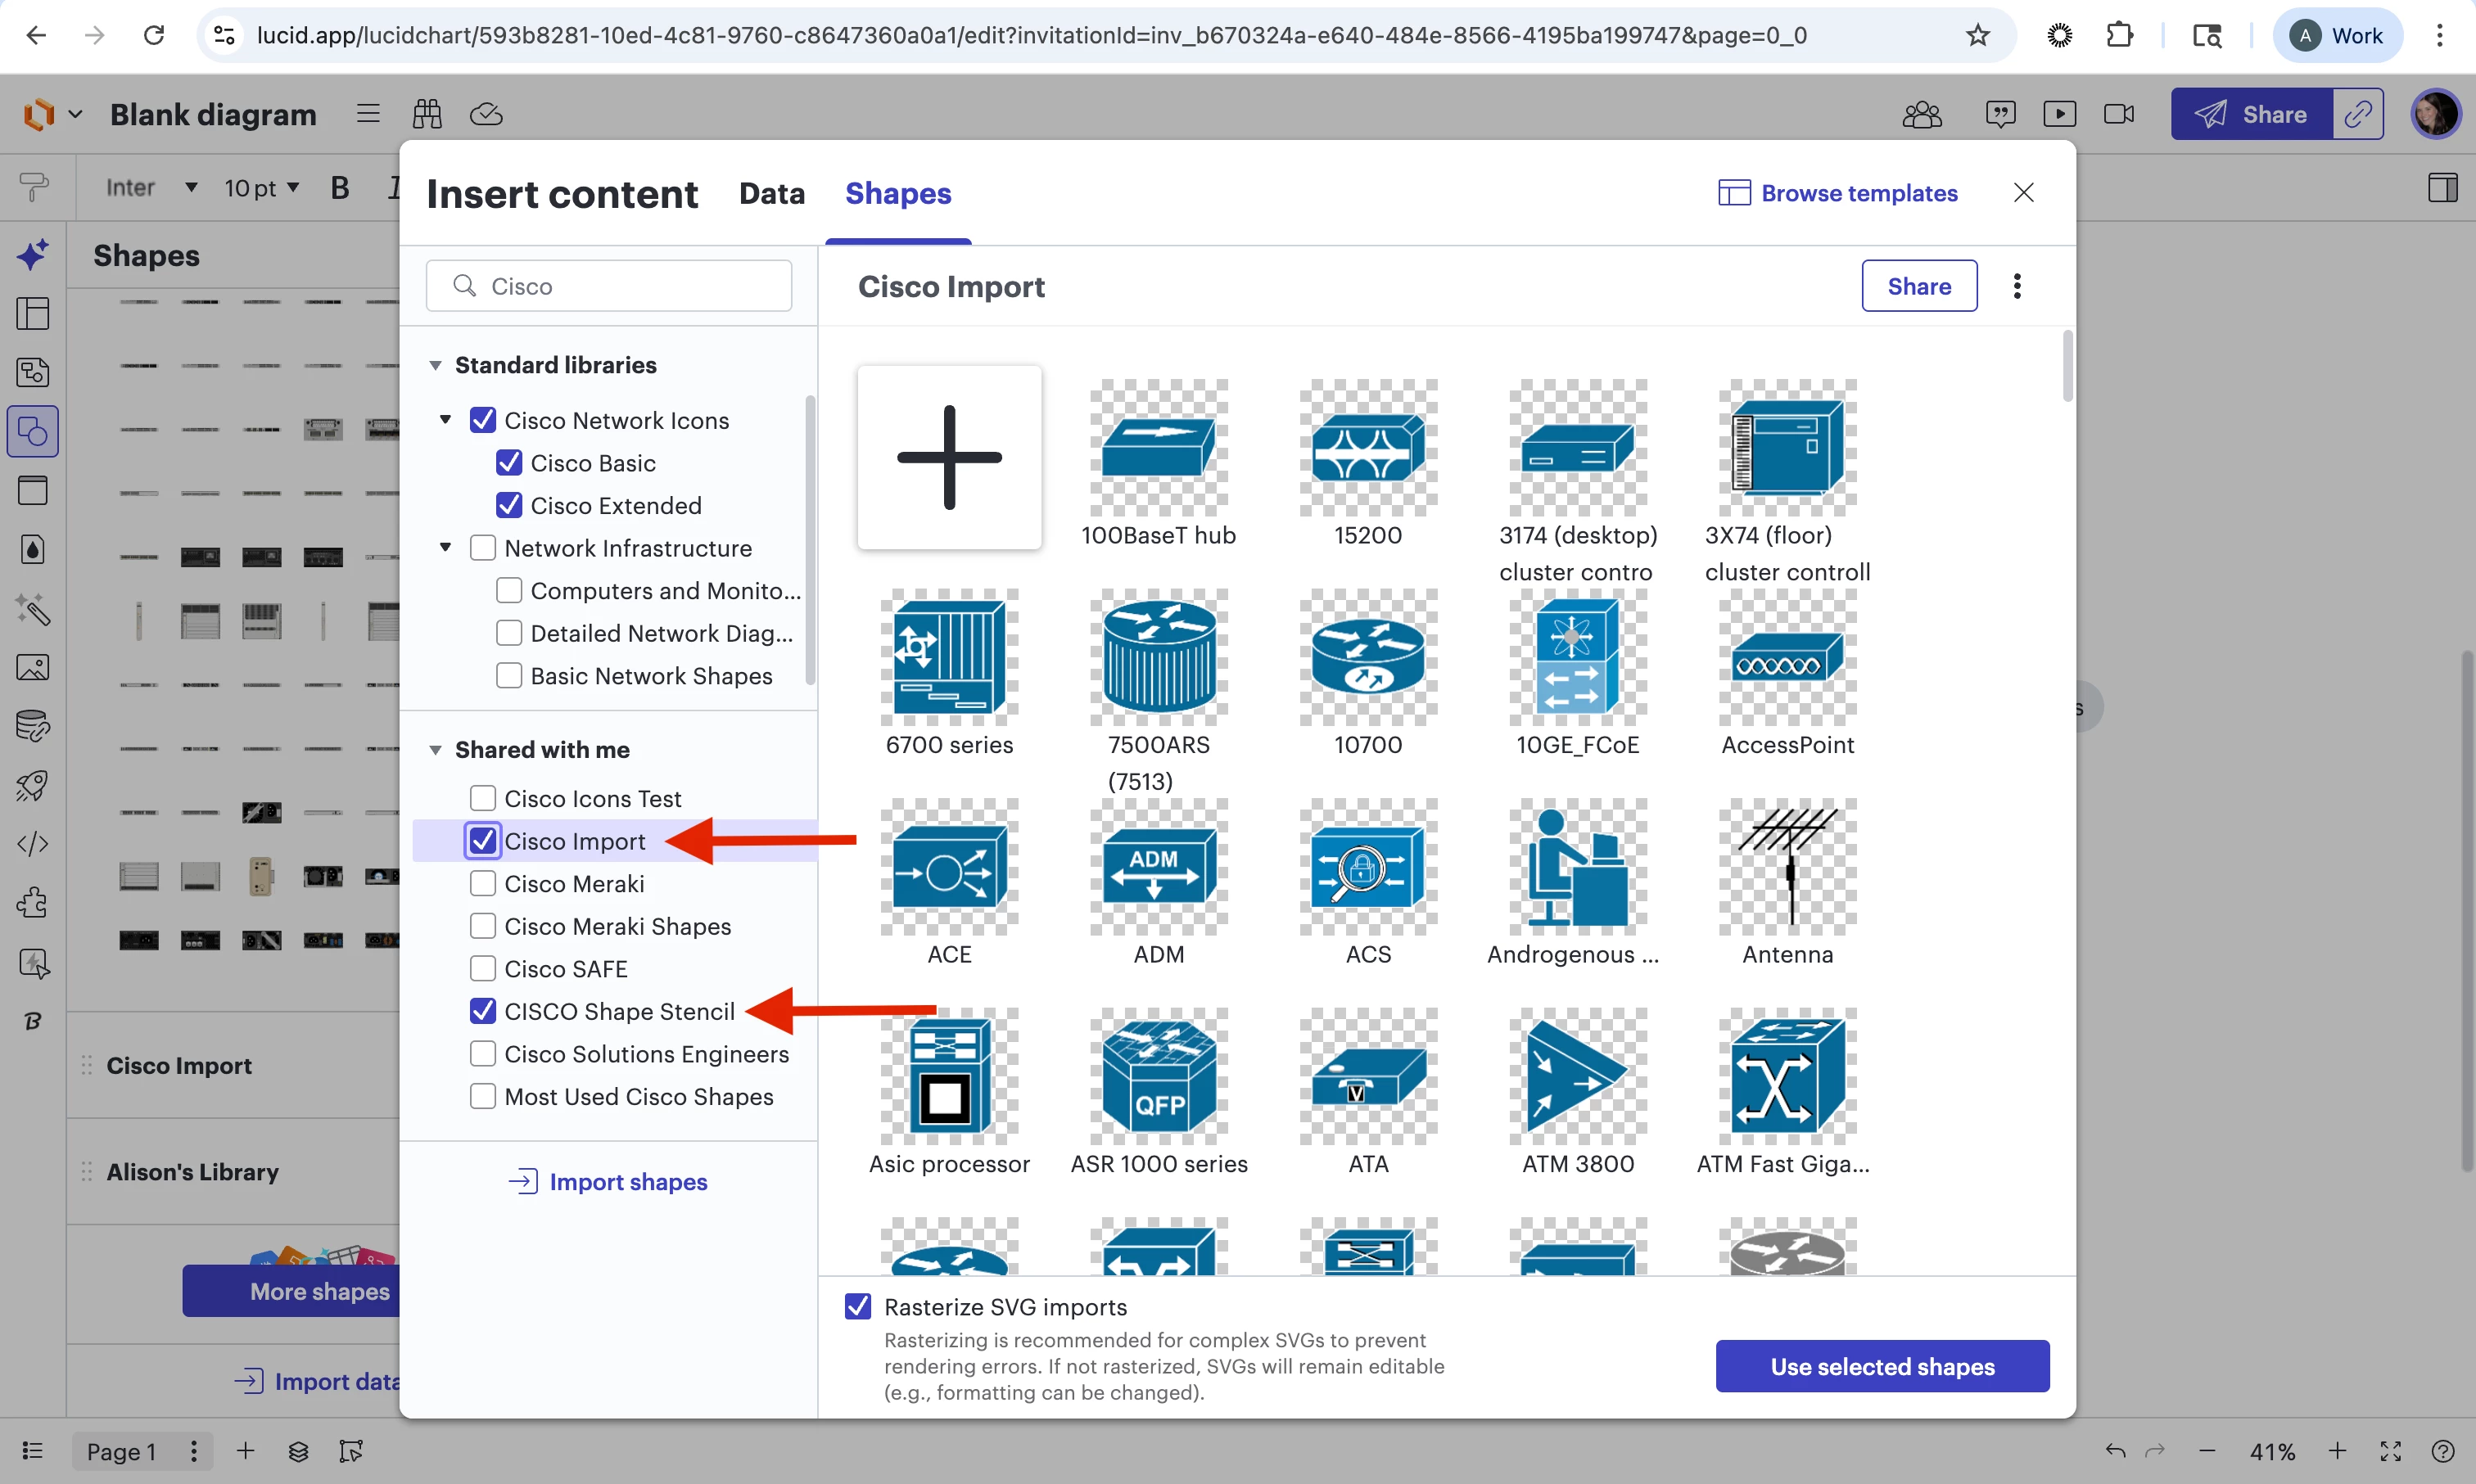Enable the Cisco Meraki library checkbox
Screen dimensions: 2476x1484
point(483,883)
